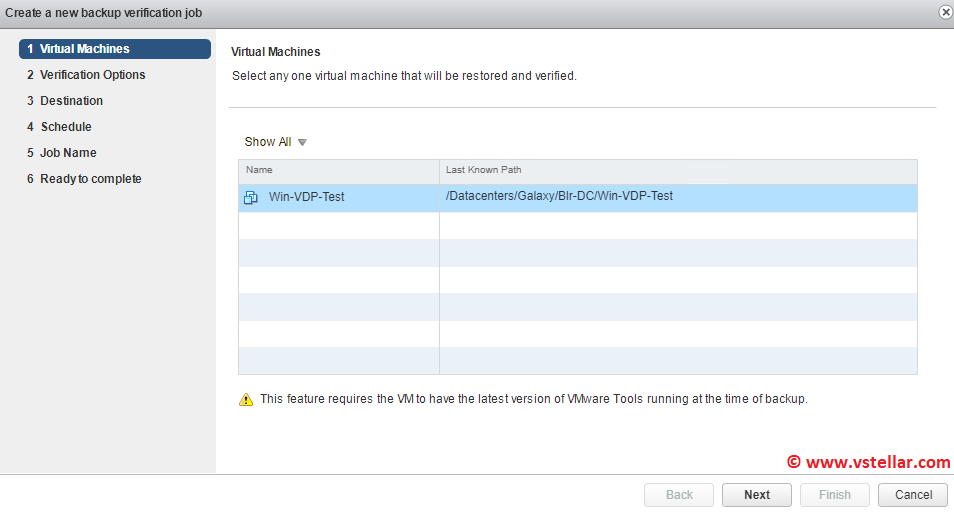Select the Job Name wizard step
Viewport: 954px width, 514px height.
coord(68,153)
